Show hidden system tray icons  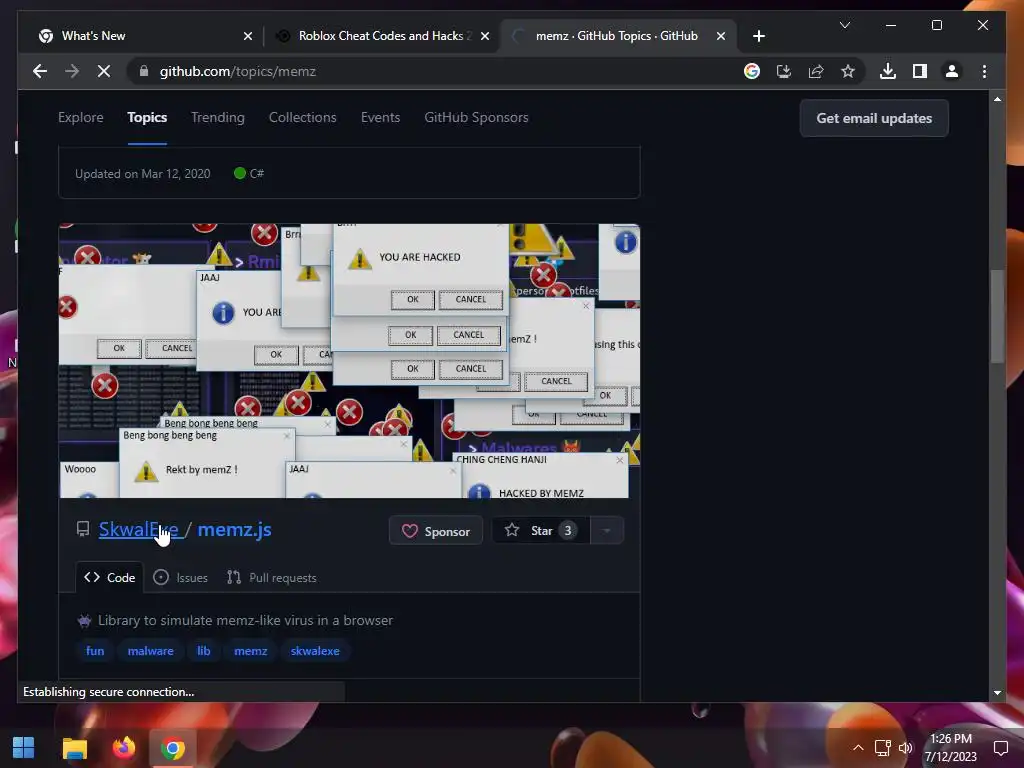858,748
